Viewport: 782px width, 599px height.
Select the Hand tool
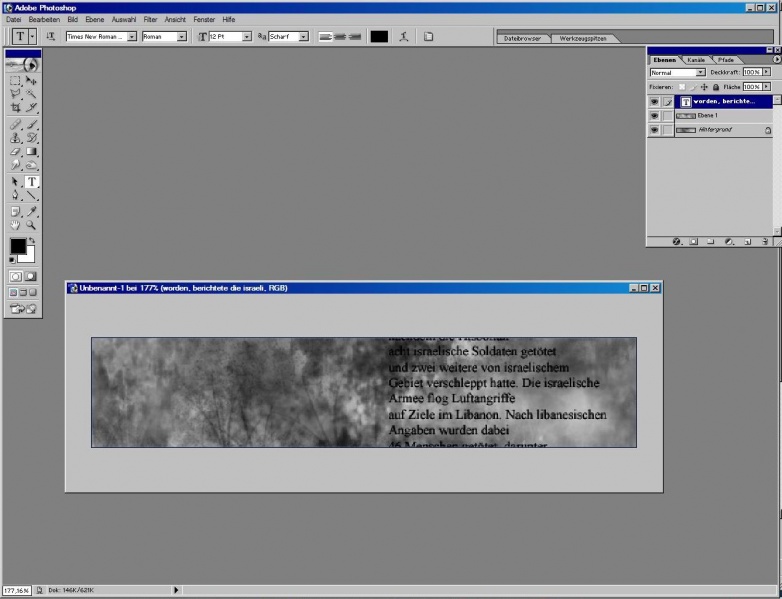(15, 225)
